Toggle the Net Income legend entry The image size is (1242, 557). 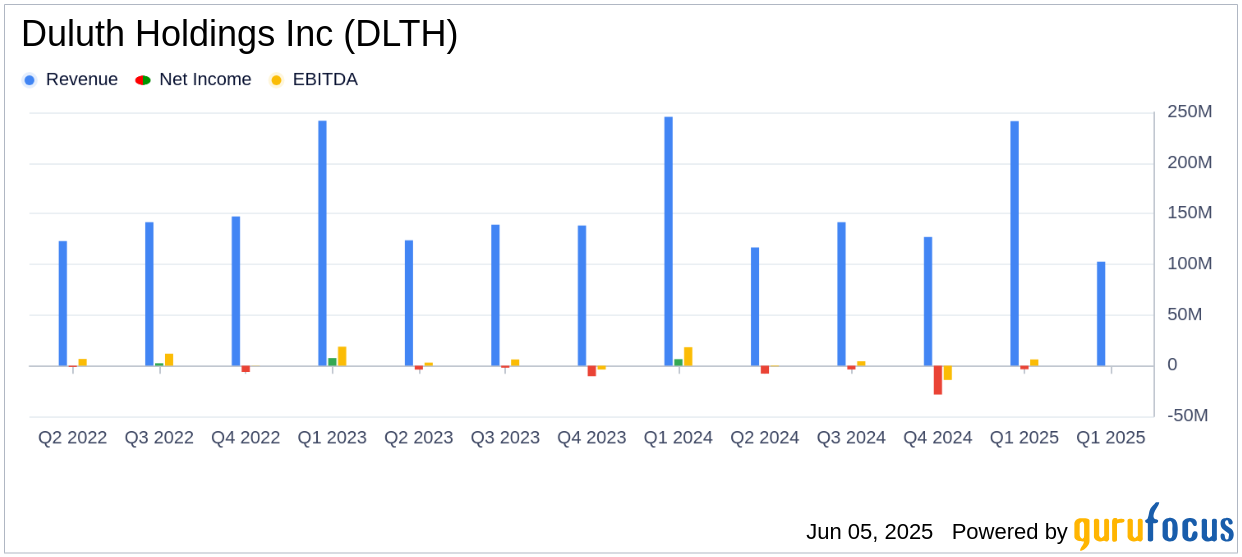coord(193,80)
